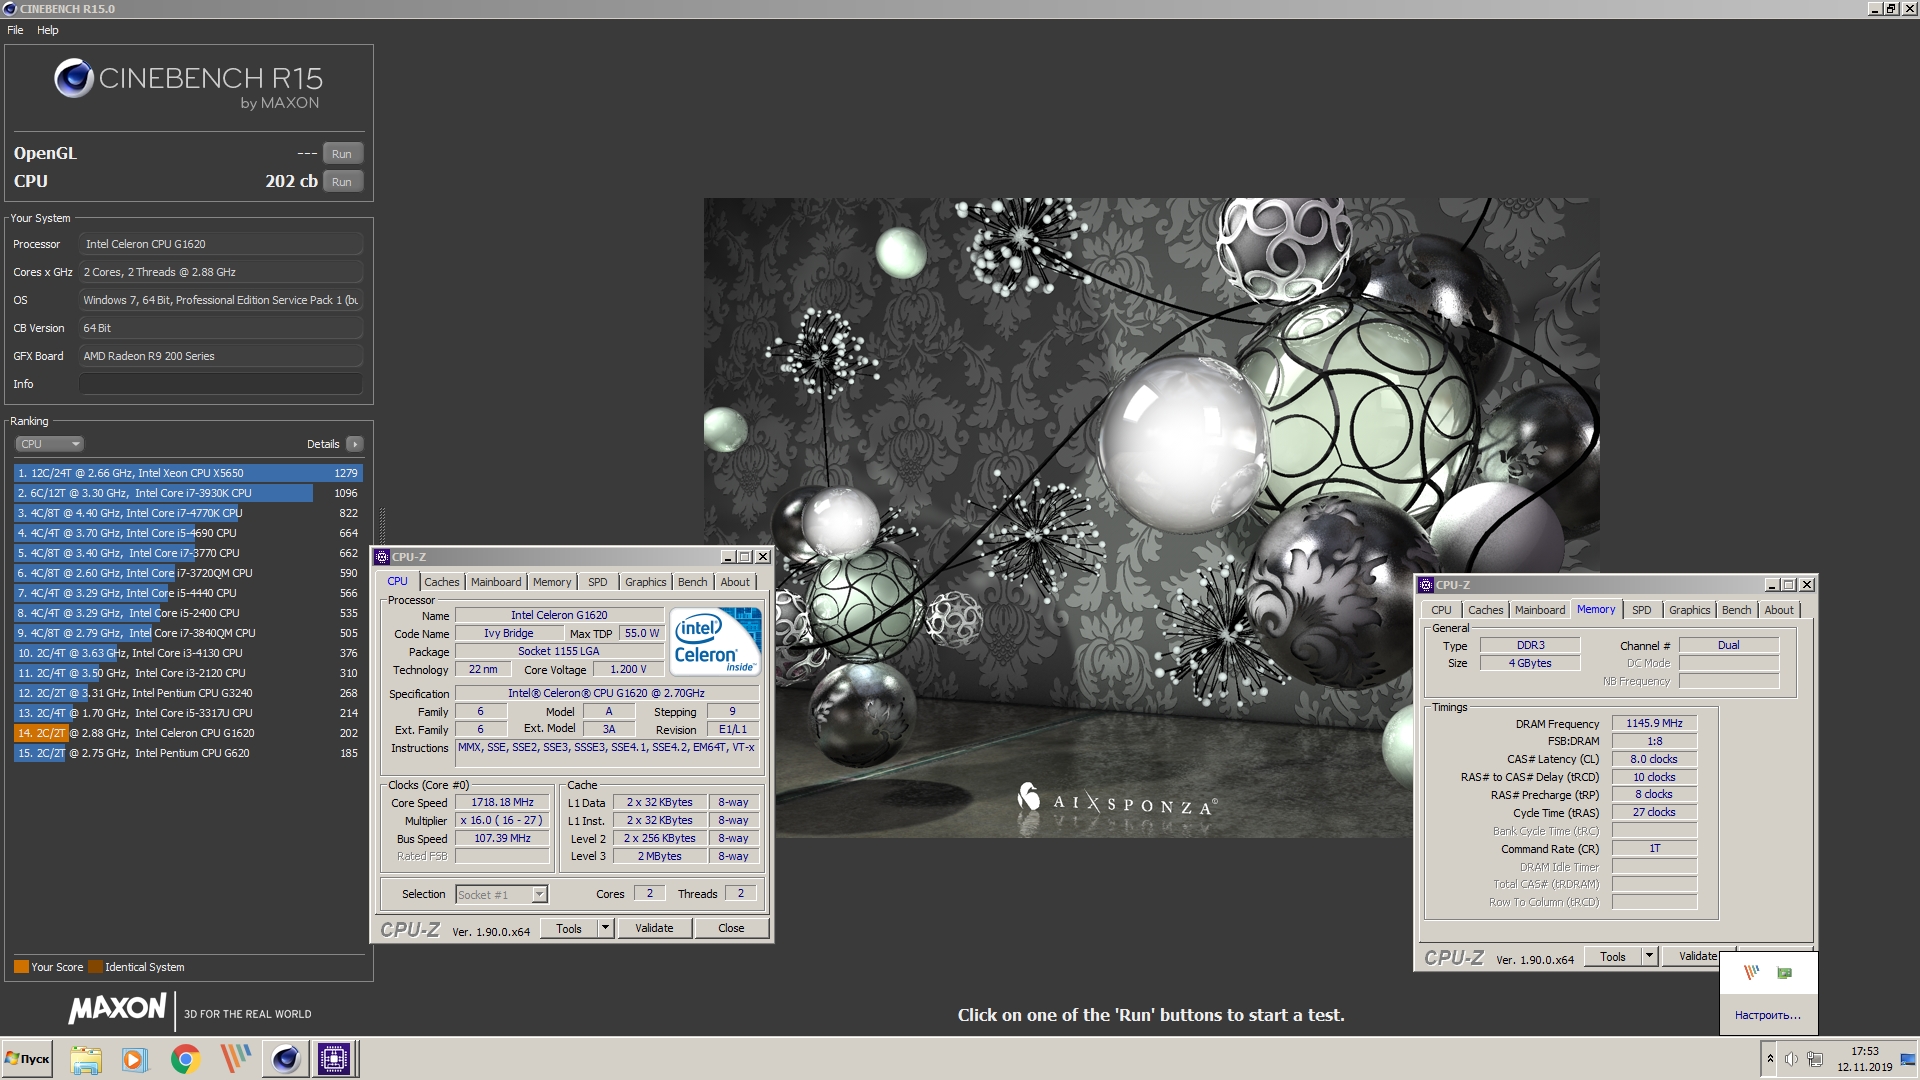Click the striped PlayClaw-style taskbar icon

[x=236, y=1059]
